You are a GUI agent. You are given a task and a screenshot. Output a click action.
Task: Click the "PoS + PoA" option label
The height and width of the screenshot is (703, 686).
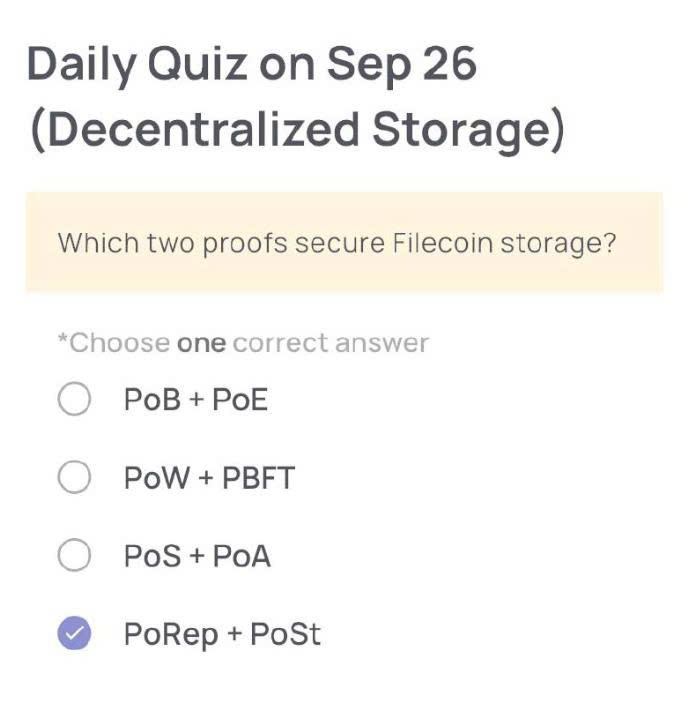coord(197,556)
